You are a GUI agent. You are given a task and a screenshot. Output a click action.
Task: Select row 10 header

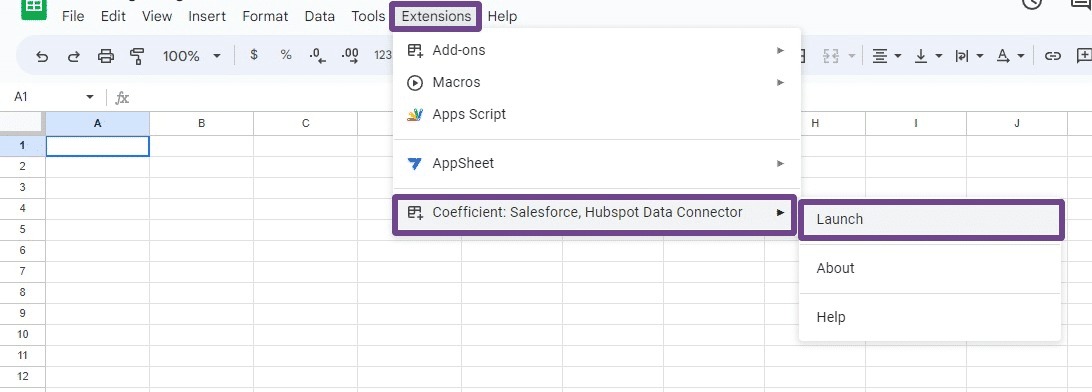[x=23, y=335]
